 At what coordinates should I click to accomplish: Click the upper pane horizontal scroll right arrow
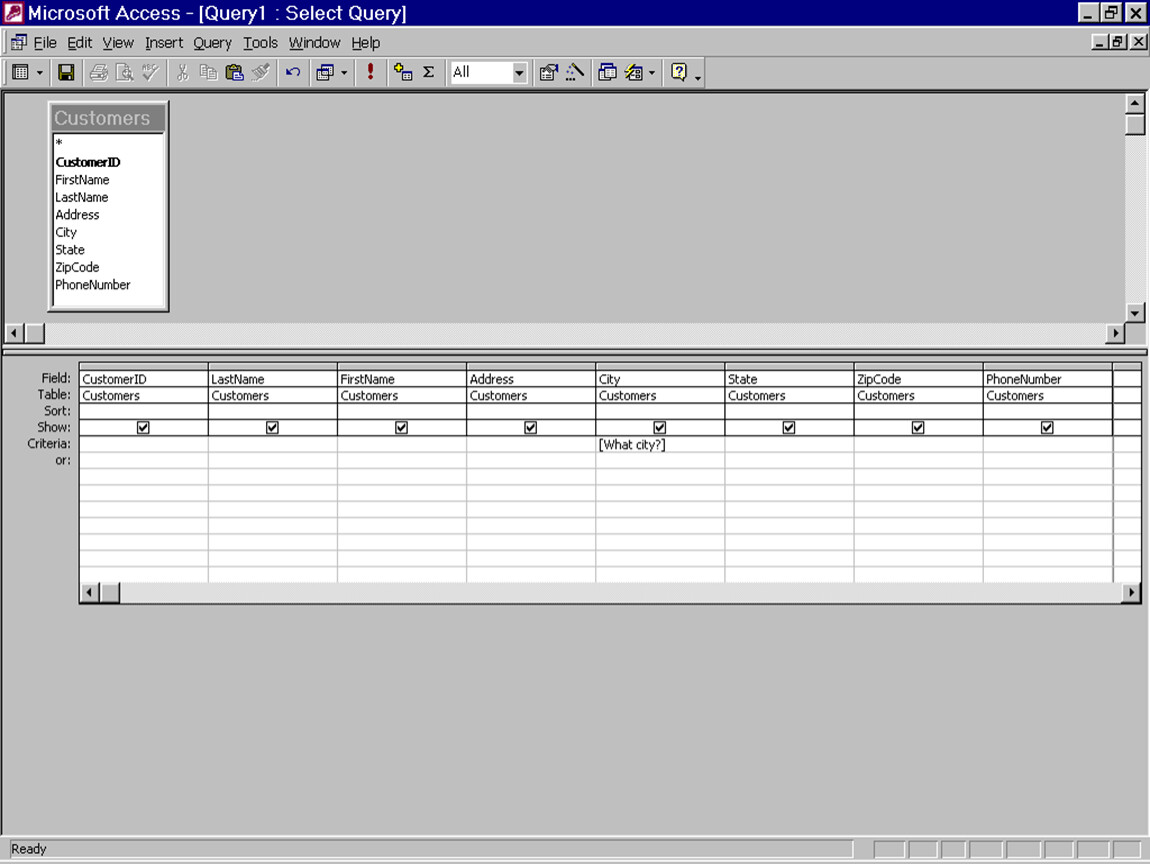point(1115,333)
